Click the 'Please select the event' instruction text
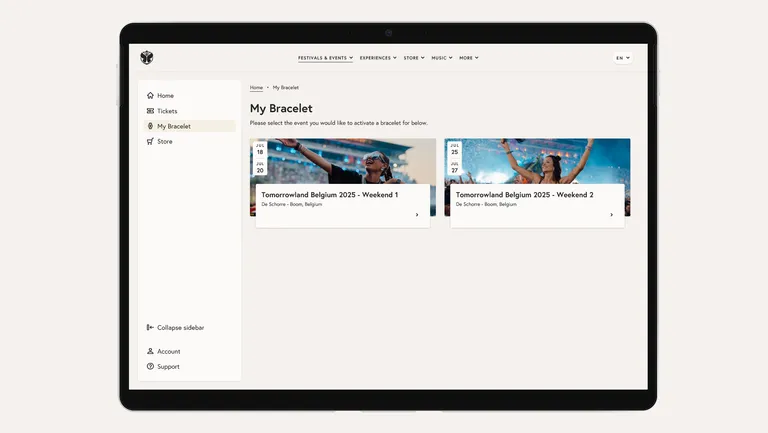 click(338, 123)
